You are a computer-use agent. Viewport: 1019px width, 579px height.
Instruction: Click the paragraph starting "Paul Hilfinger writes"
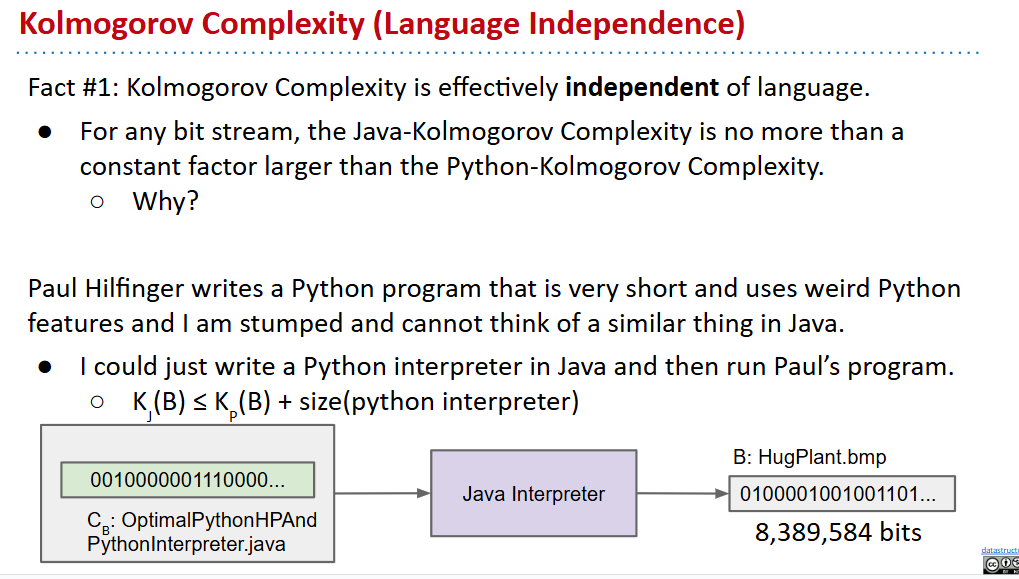click(494, 306)
